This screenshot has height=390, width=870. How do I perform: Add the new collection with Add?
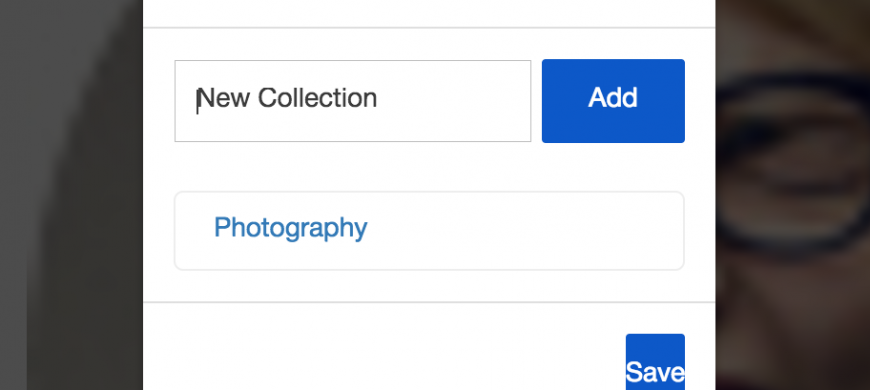click(613, 100)
